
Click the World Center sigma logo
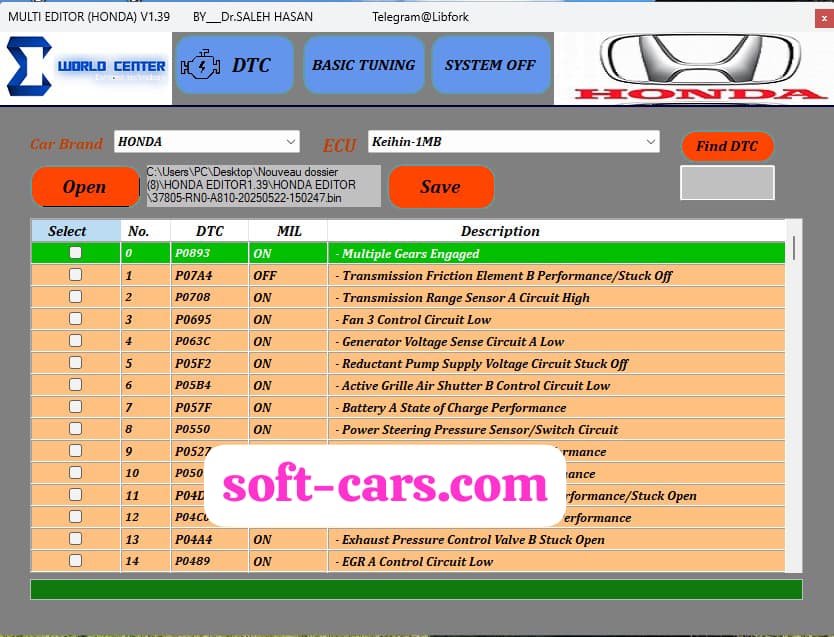(x=29, y=66)
